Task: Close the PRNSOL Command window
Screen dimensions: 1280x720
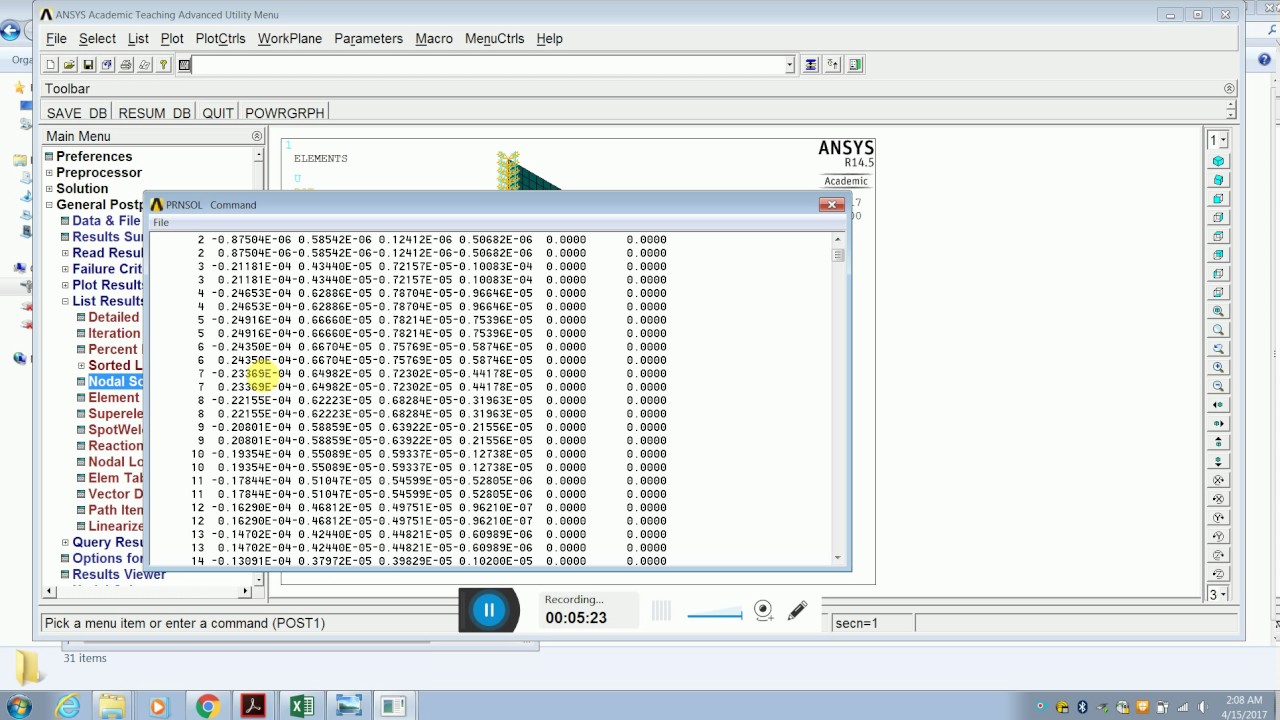Action: (x=831, y=204)
